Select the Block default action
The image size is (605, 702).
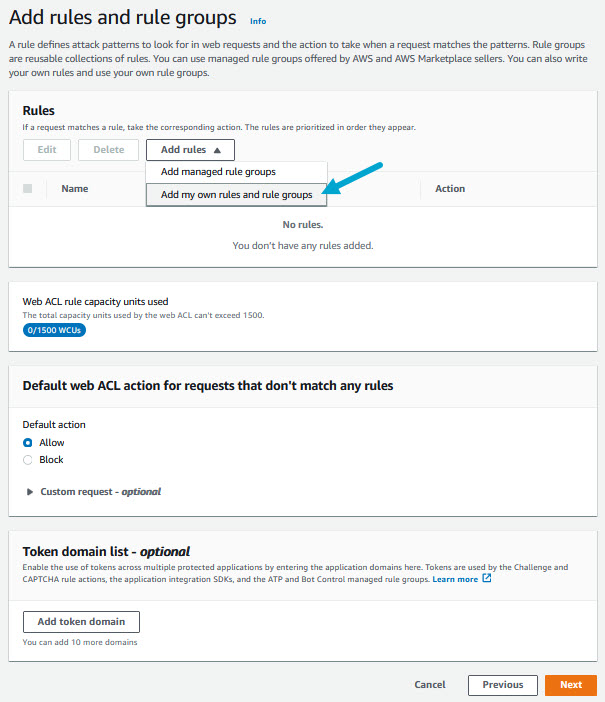click(28, 460)
